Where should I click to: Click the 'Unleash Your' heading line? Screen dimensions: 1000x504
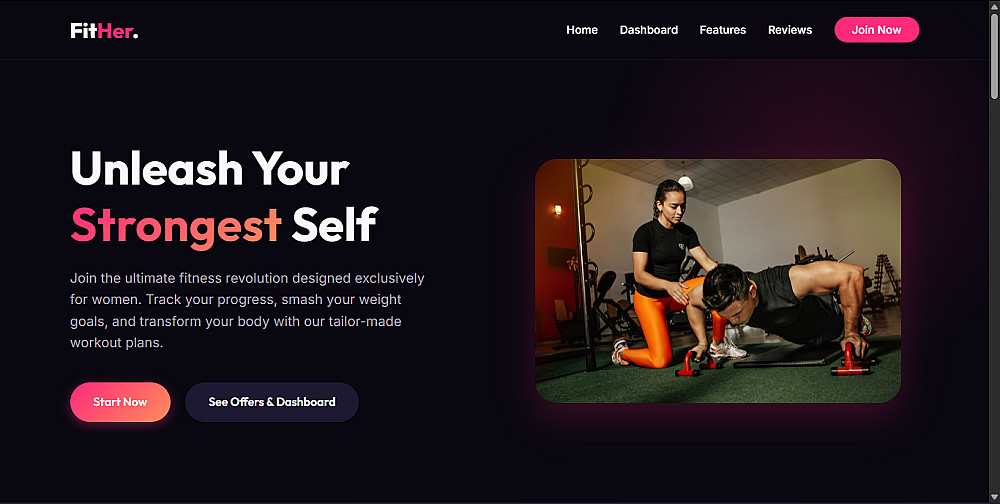210,169
